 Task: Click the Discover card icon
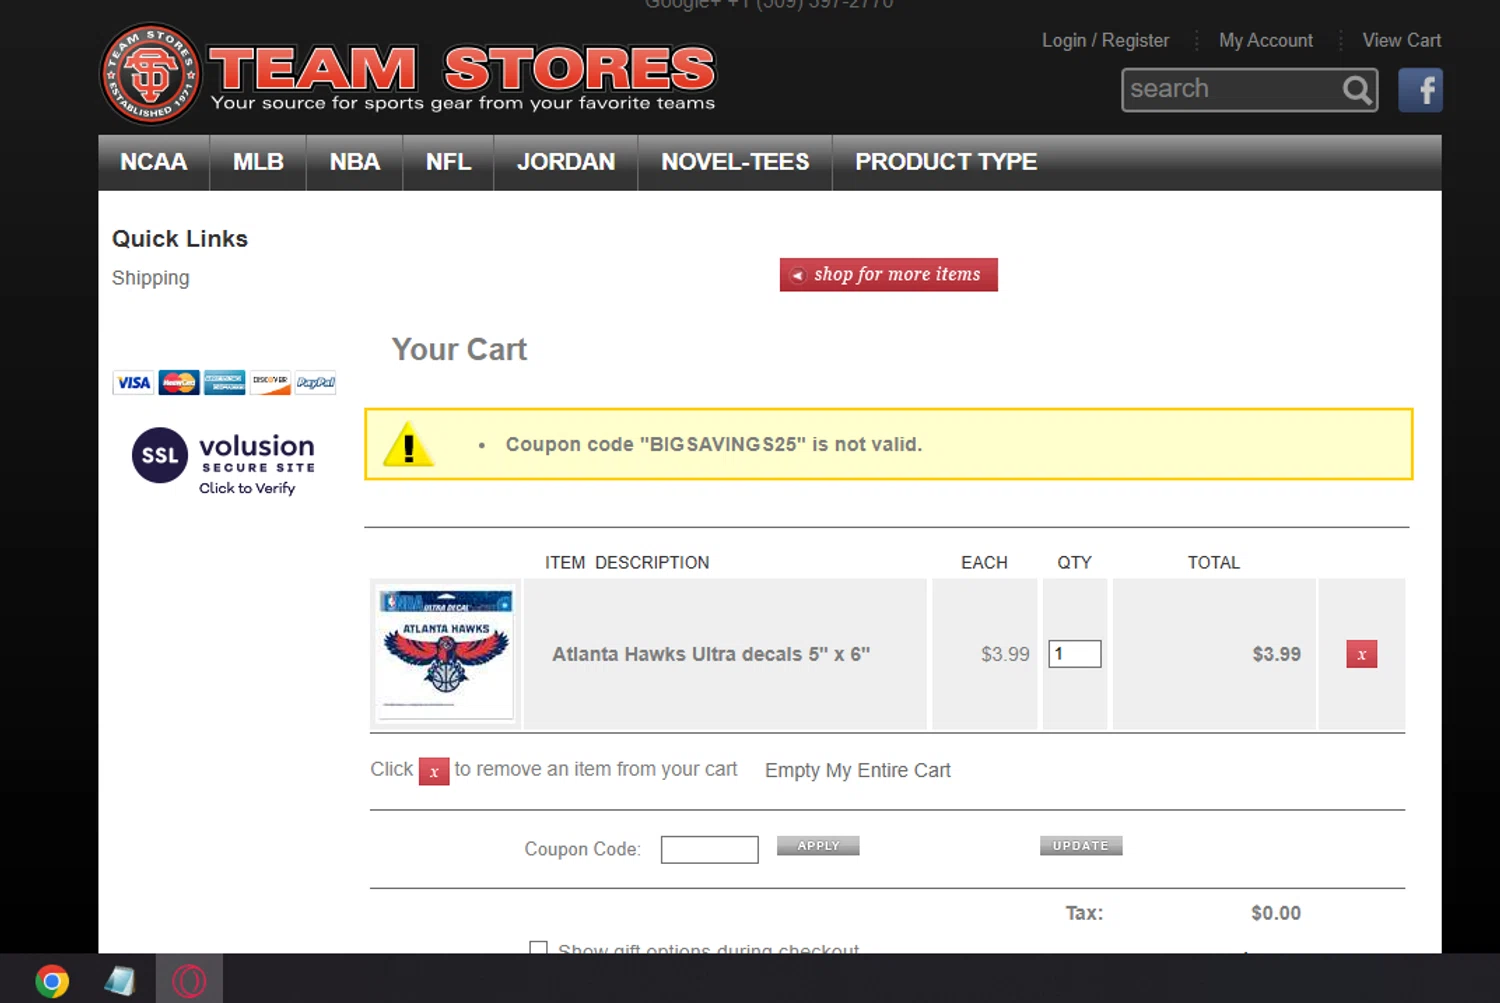[x=270, y=382]
